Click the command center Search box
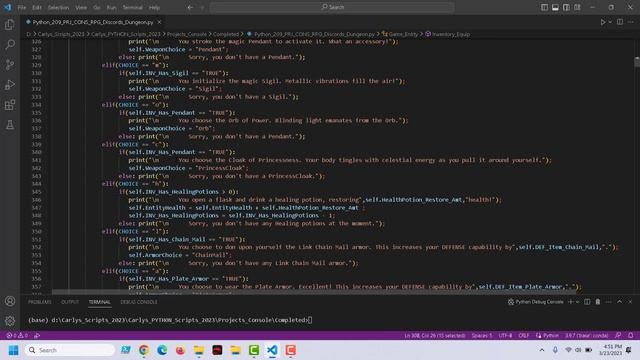Viewport: 640px width, 360px height. click(332, 7)
